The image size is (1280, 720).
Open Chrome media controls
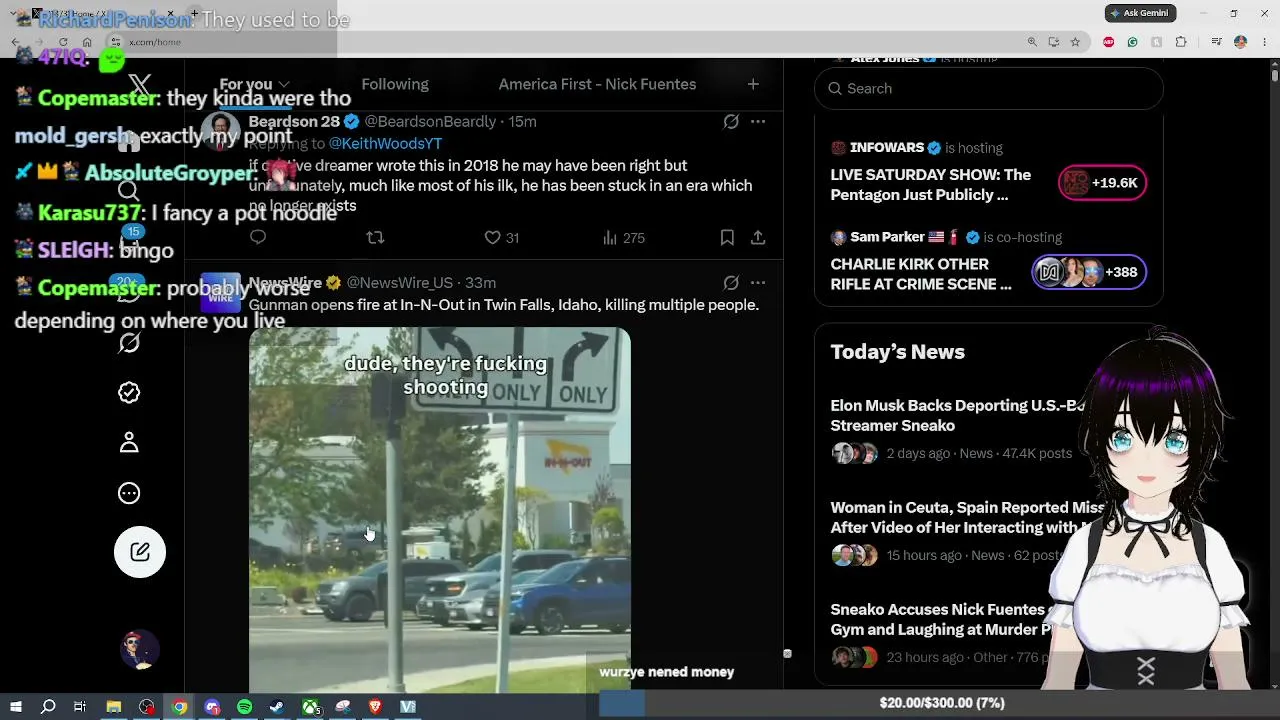(x=1216, y=42)
